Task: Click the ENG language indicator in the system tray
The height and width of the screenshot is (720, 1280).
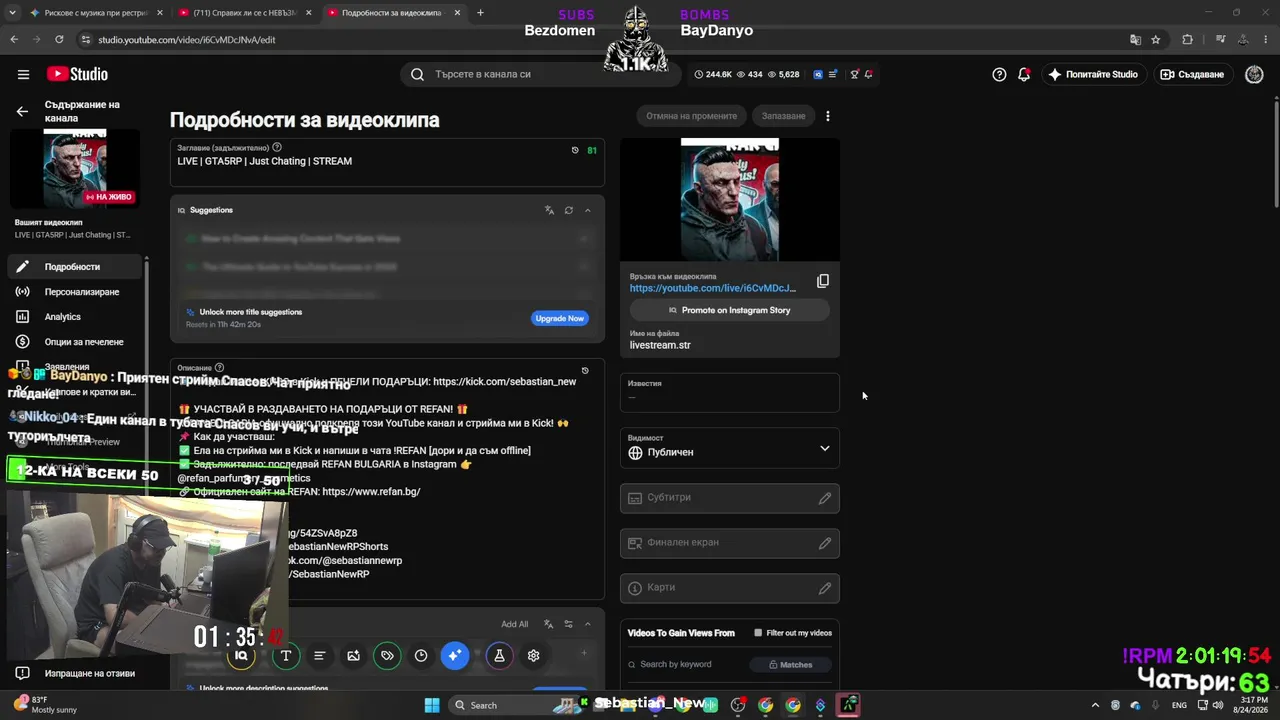Action: (1179, 705)
